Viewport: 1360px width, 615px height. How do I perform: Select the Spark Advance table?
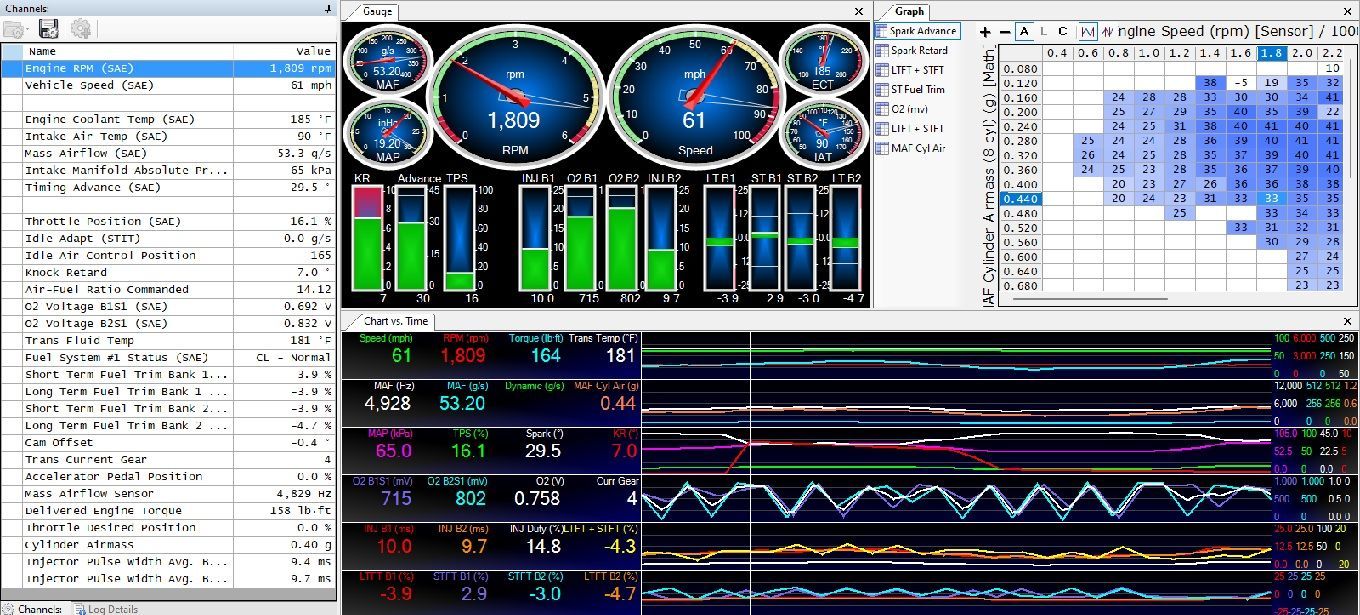coord(917,31)
